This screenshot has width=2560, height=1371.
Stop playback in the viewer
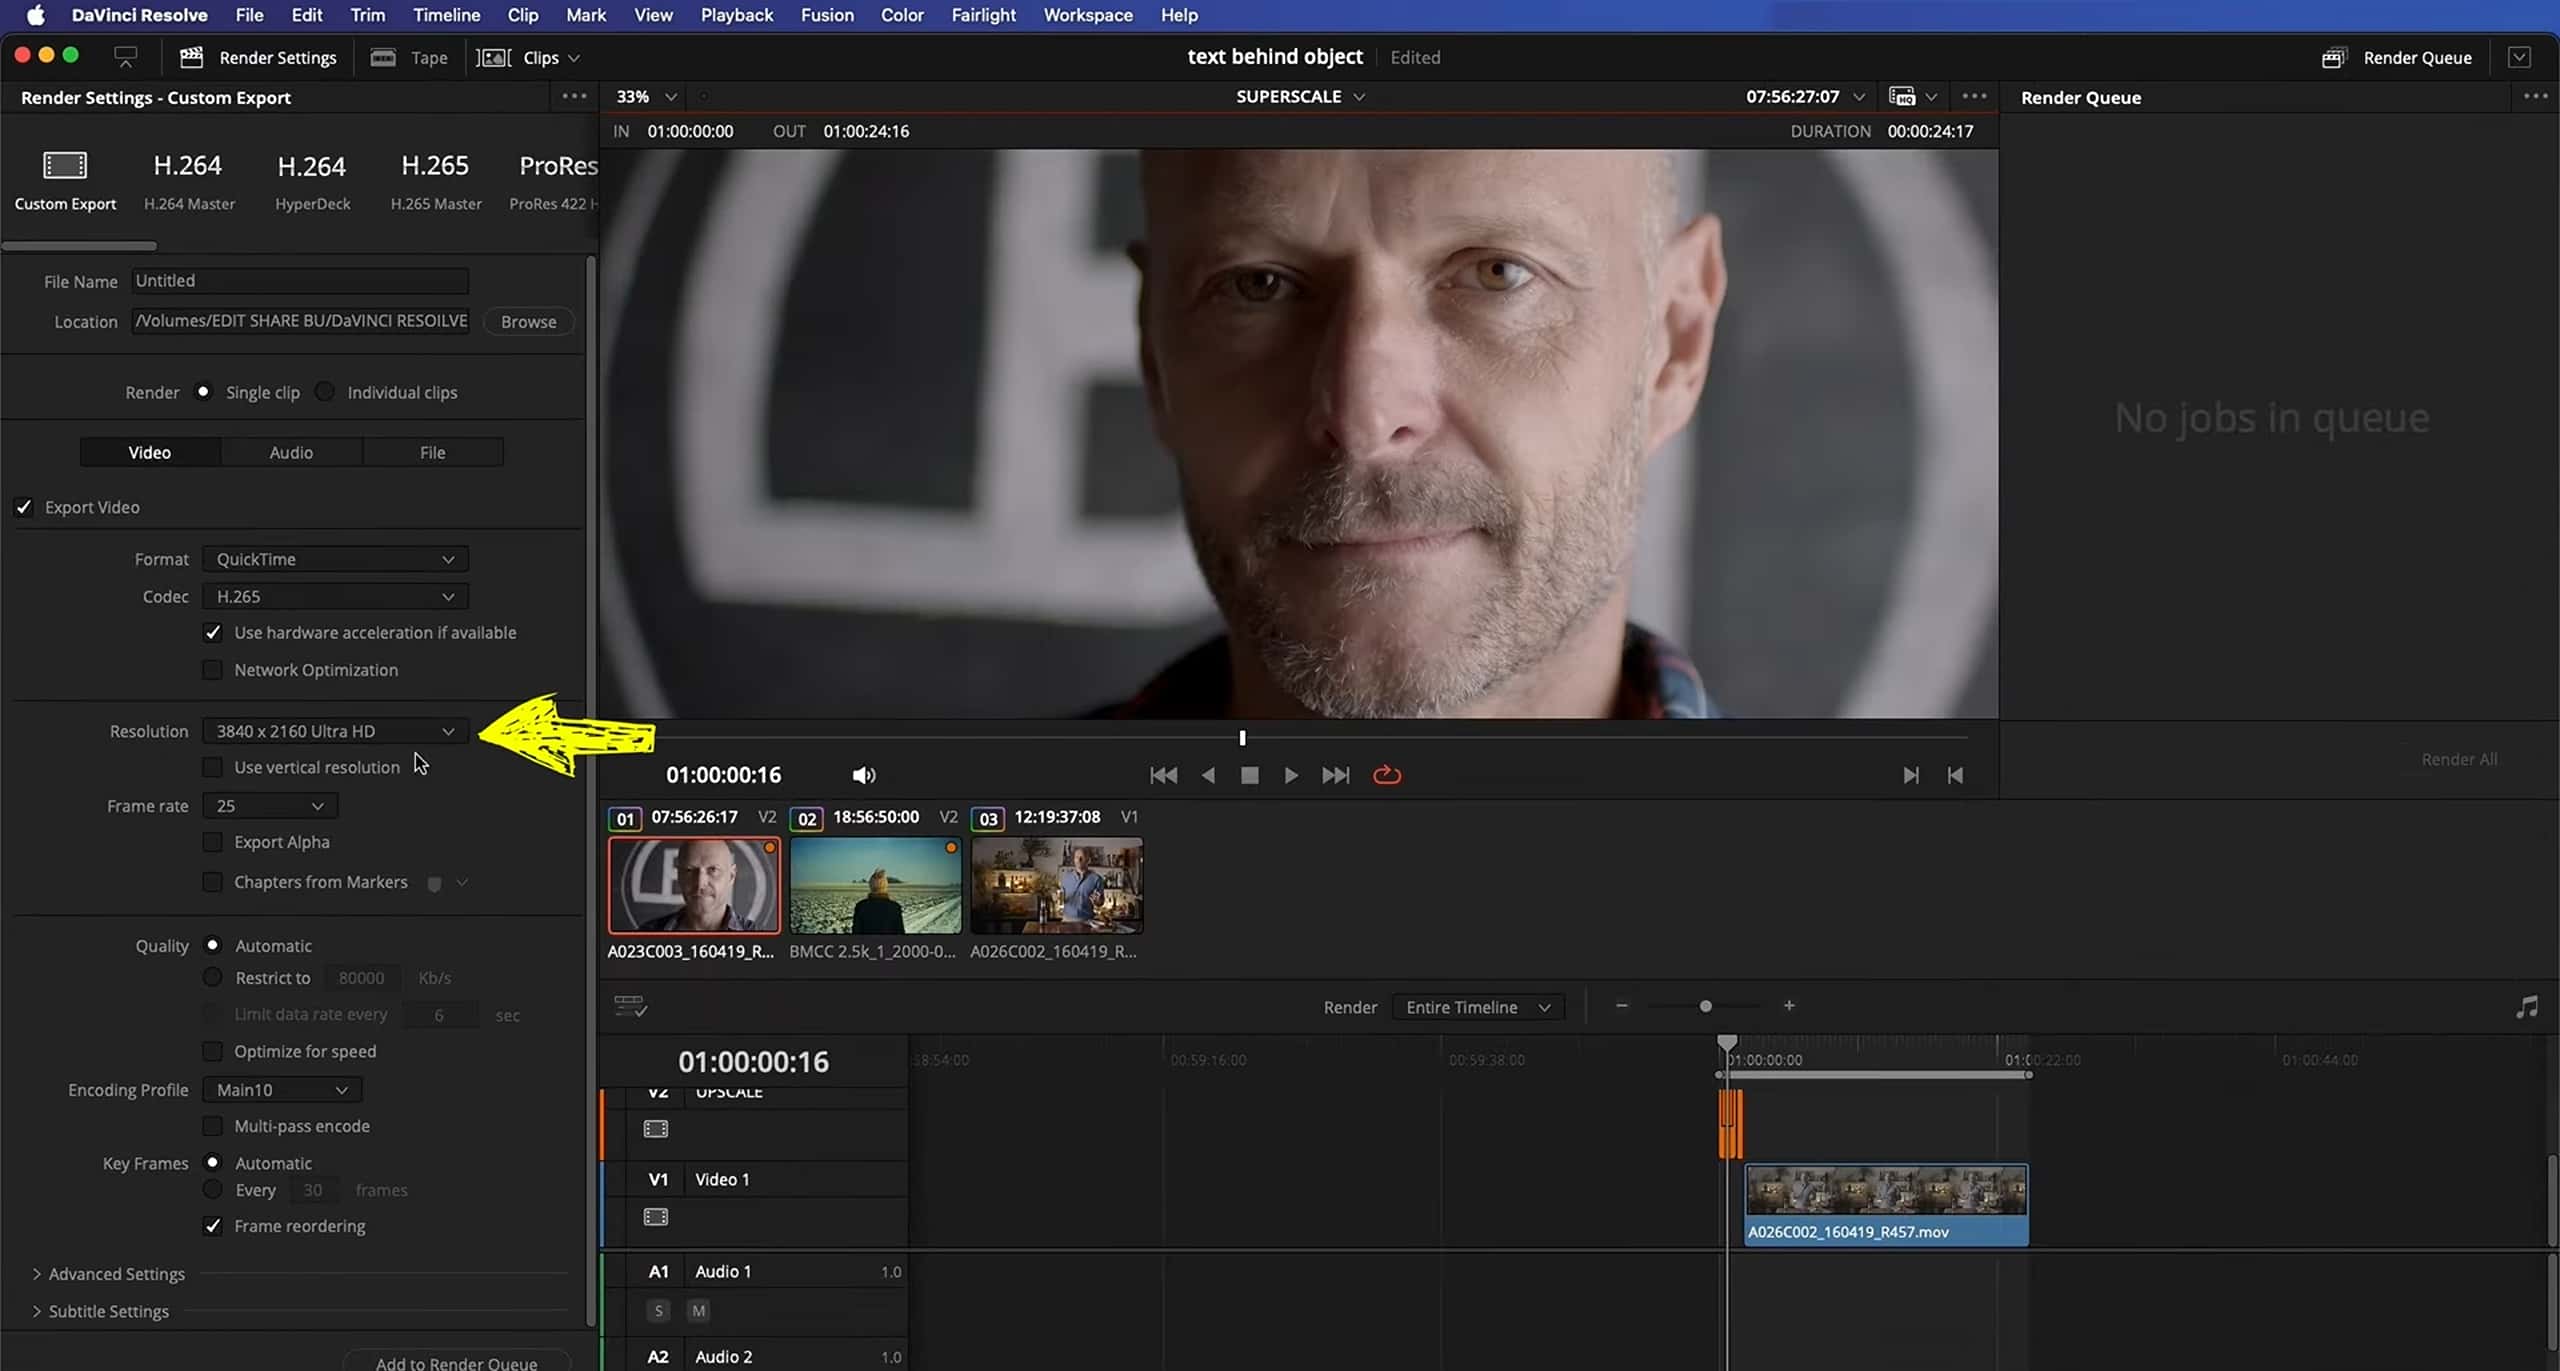1249,775
